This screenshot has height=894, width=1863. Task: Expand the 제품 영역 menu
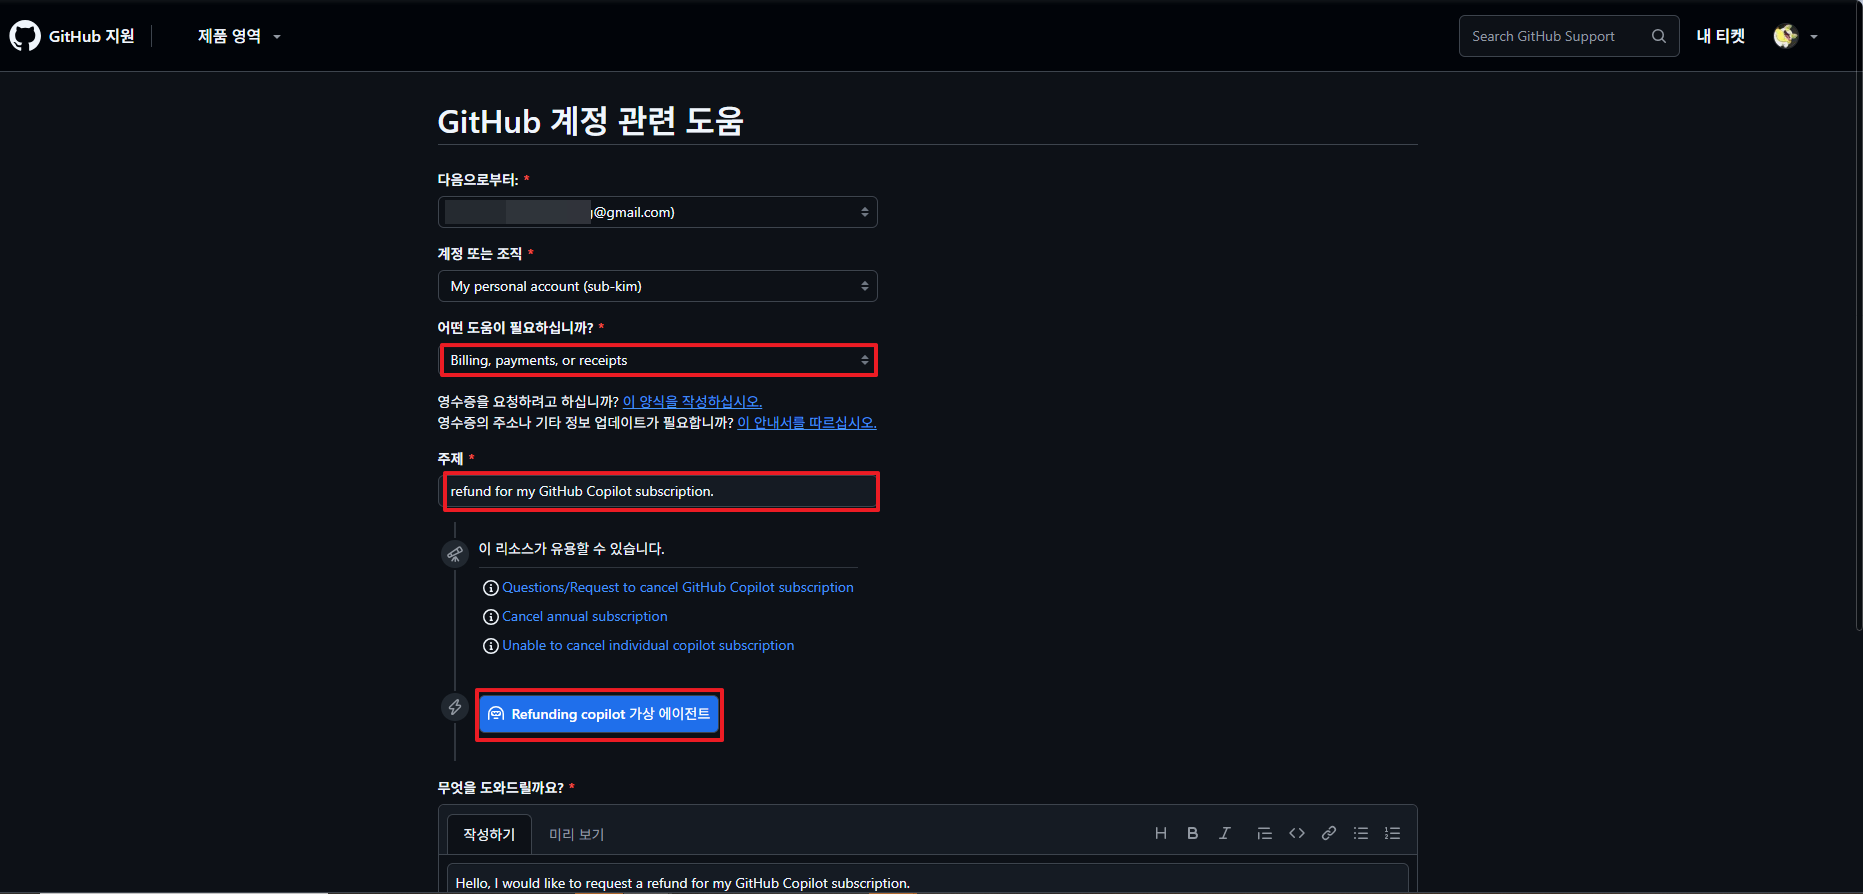pyautogui.click(x=239, y=36)
